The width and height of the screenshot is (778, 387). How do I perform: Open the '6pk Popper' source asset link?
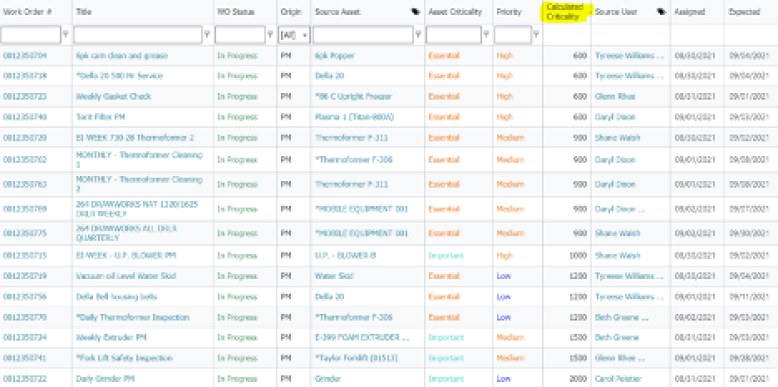point(335,56)
